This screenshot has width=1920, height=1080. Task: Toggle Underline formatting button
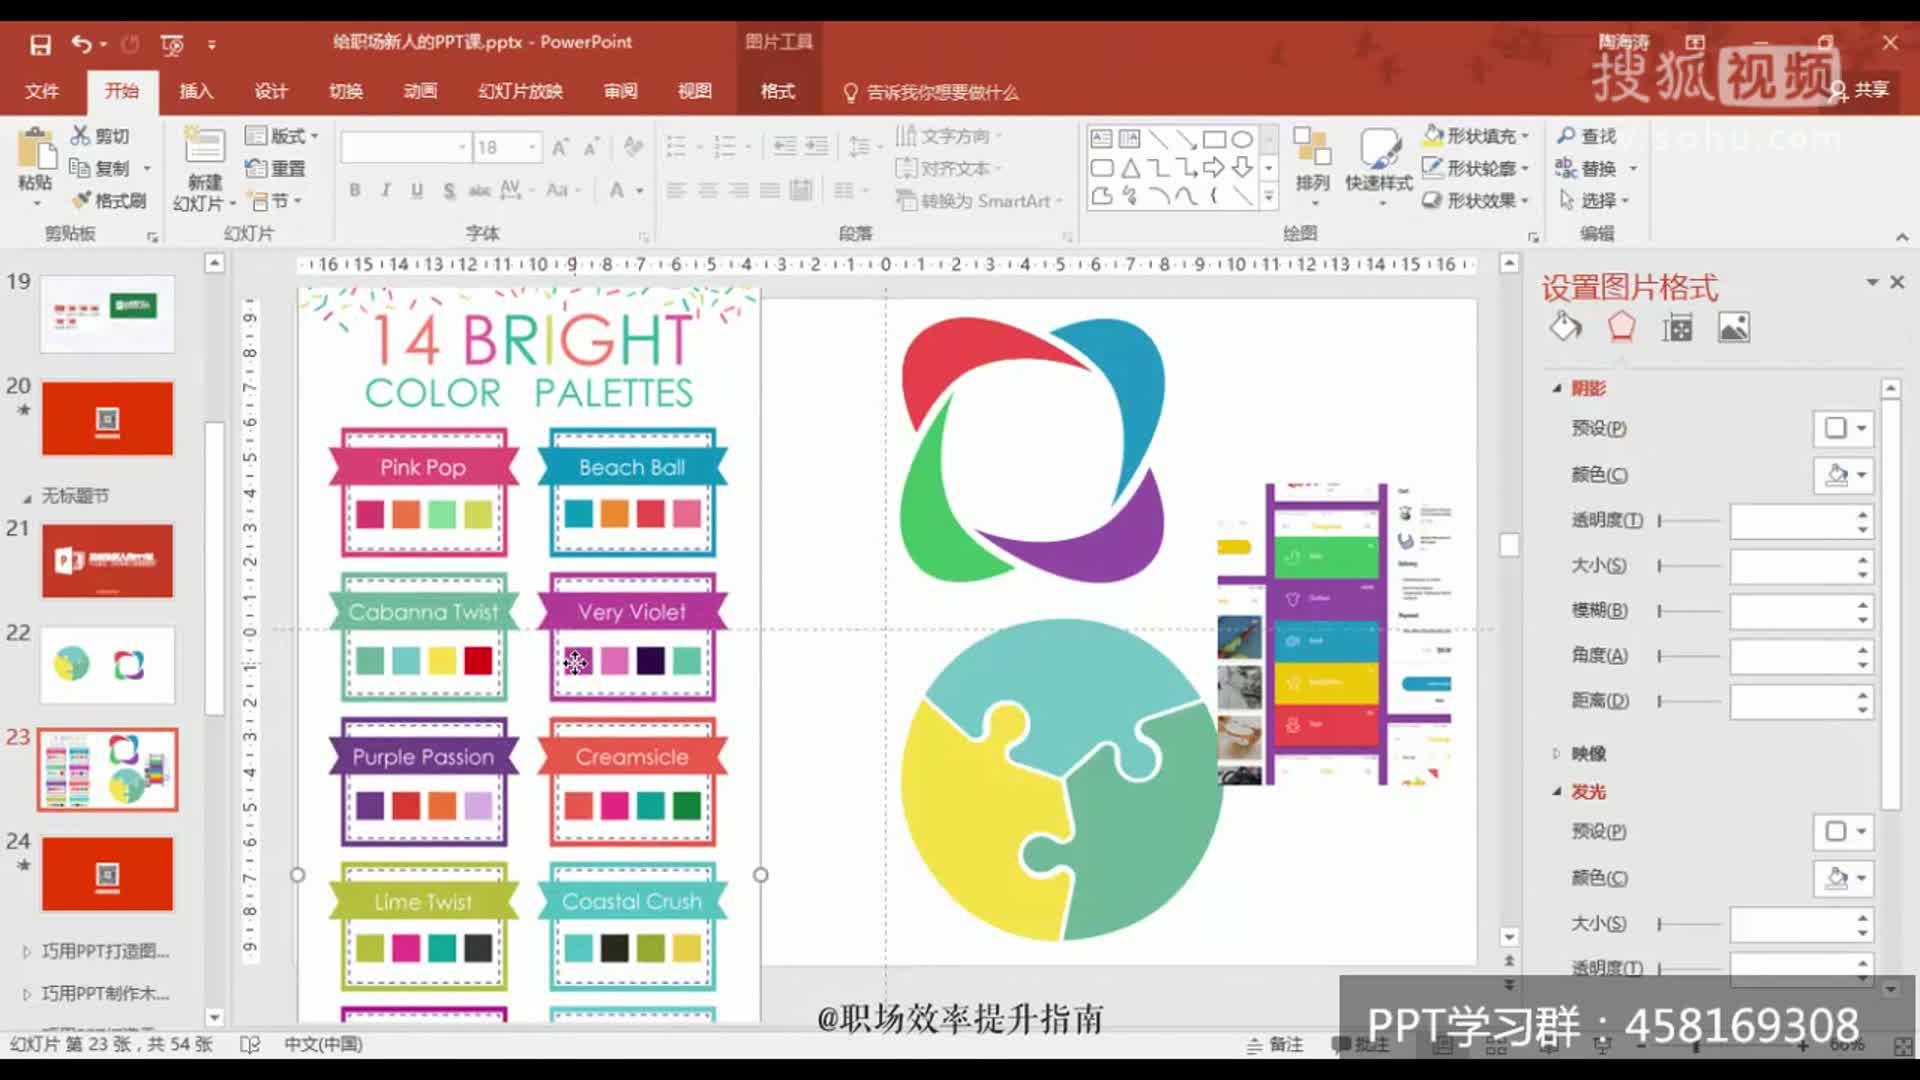point(417,190)
